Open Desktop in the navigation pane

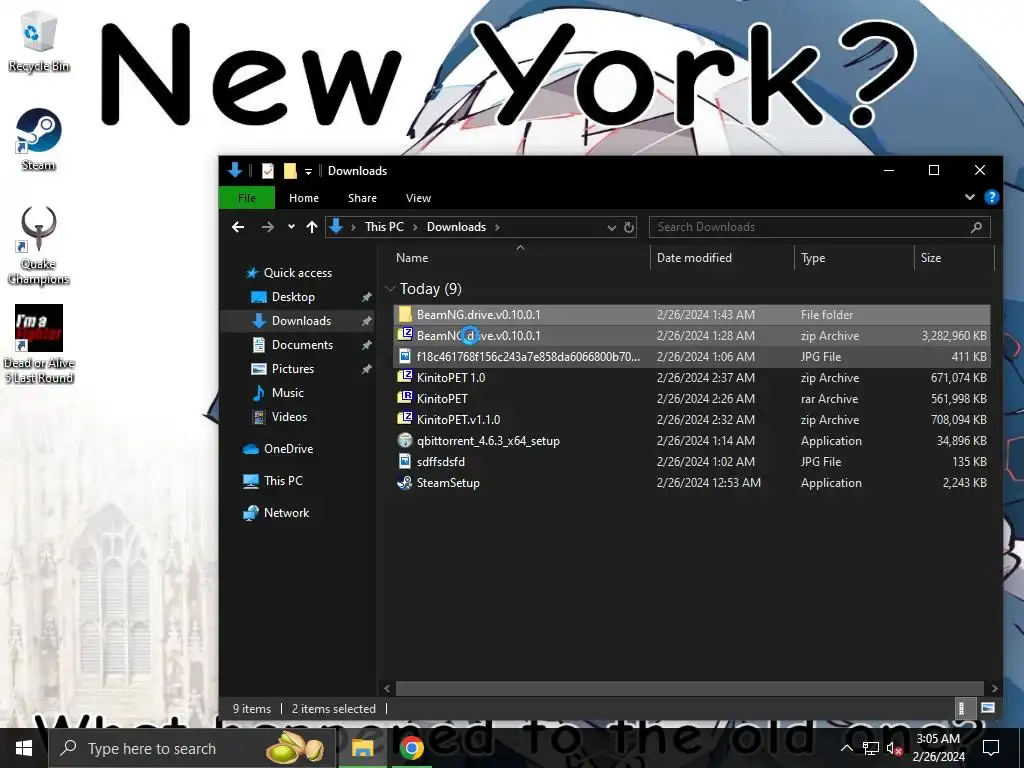(293, 297)
